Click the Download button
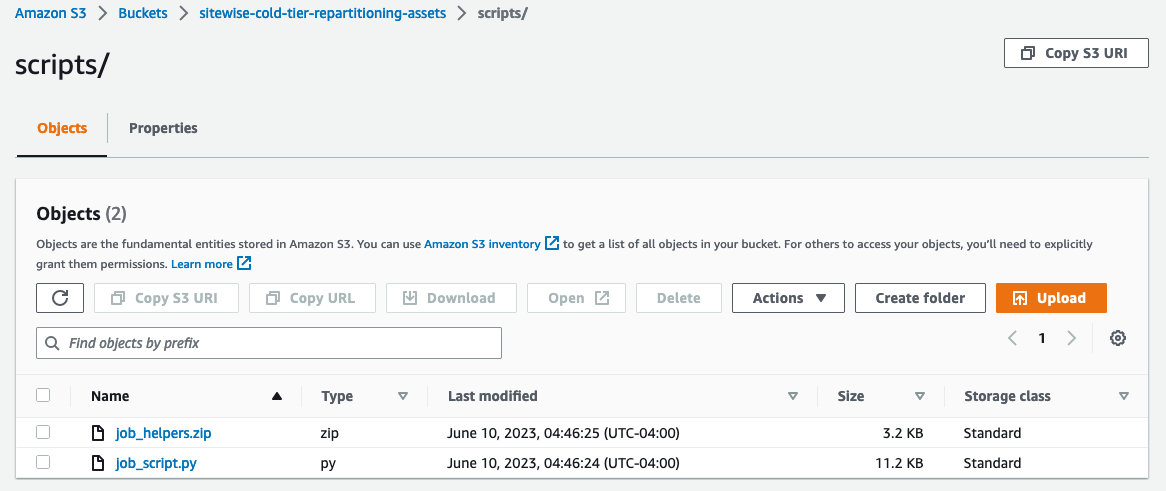Viewport: 1166px width, 491px height. click(451, 298)
